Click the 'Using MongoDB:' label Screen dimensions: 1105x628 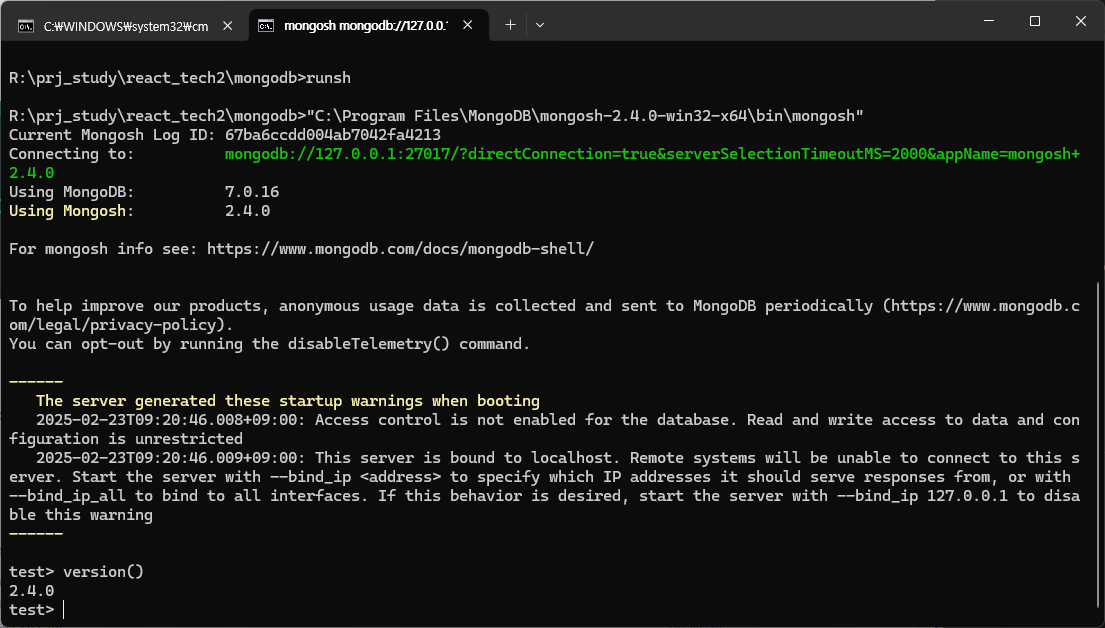tap(71, 192)
